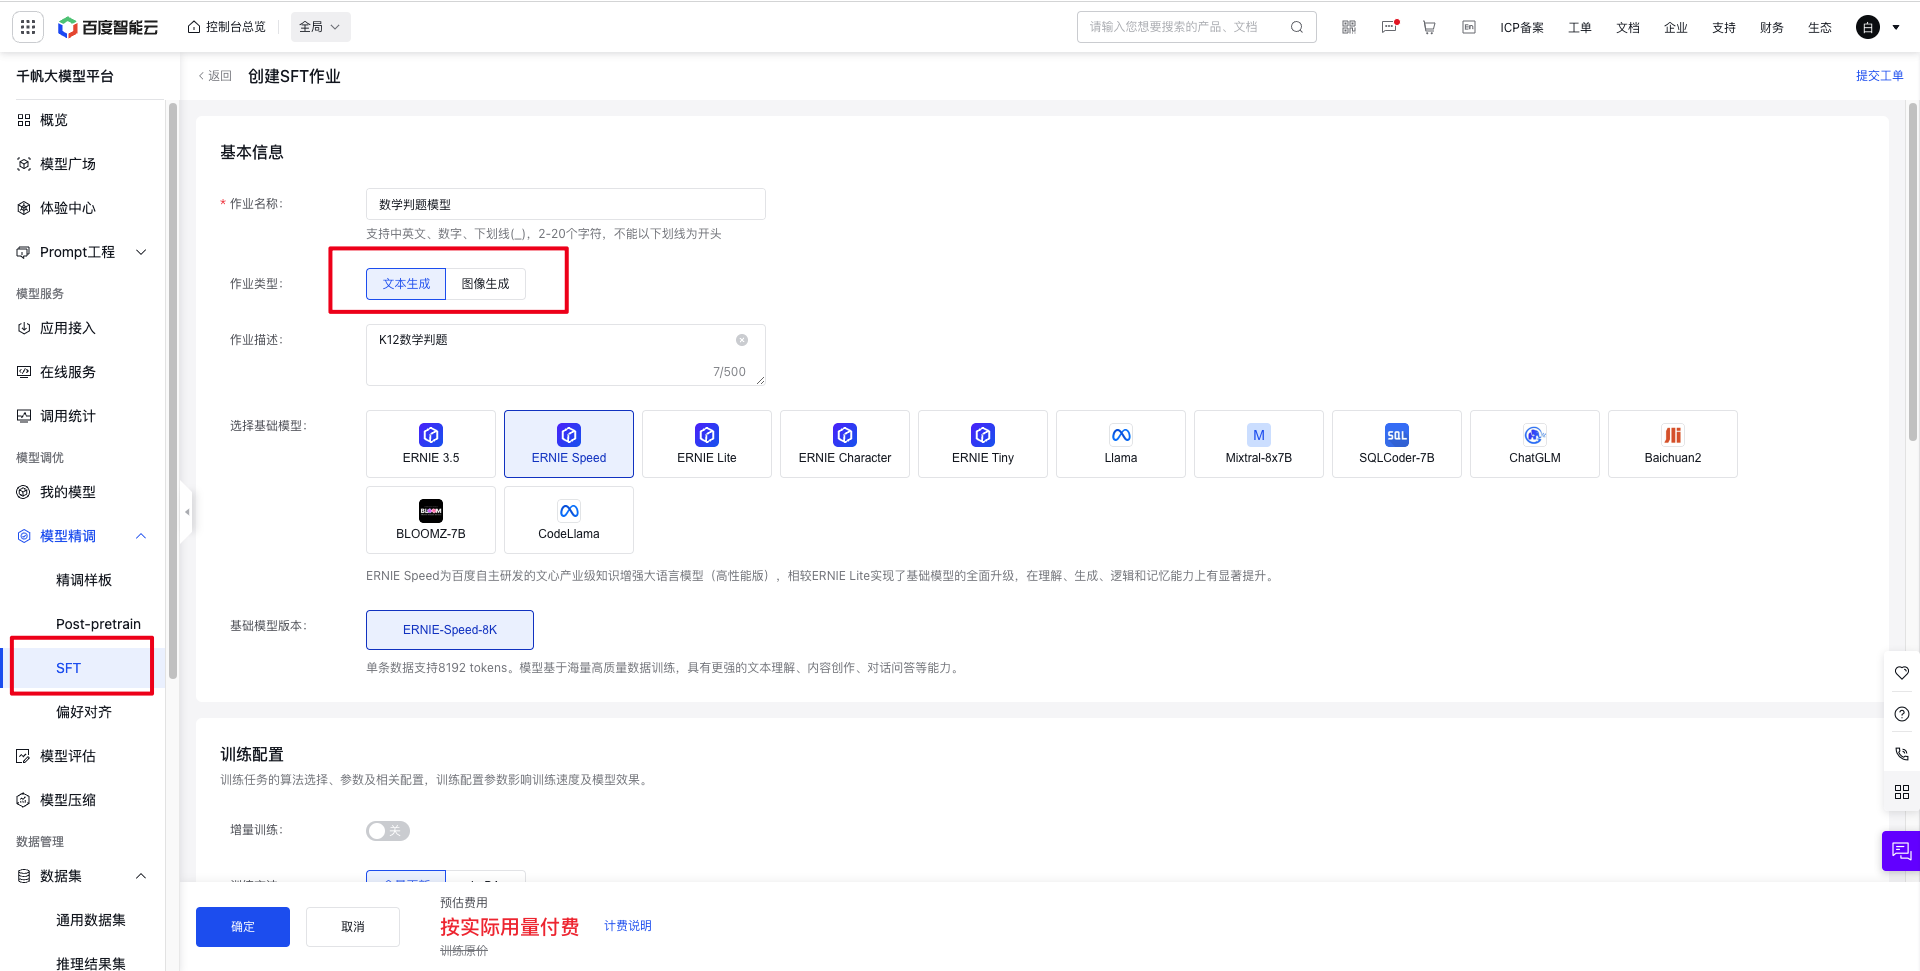
Task: Select 图像生成 job type
Action: 485,284
